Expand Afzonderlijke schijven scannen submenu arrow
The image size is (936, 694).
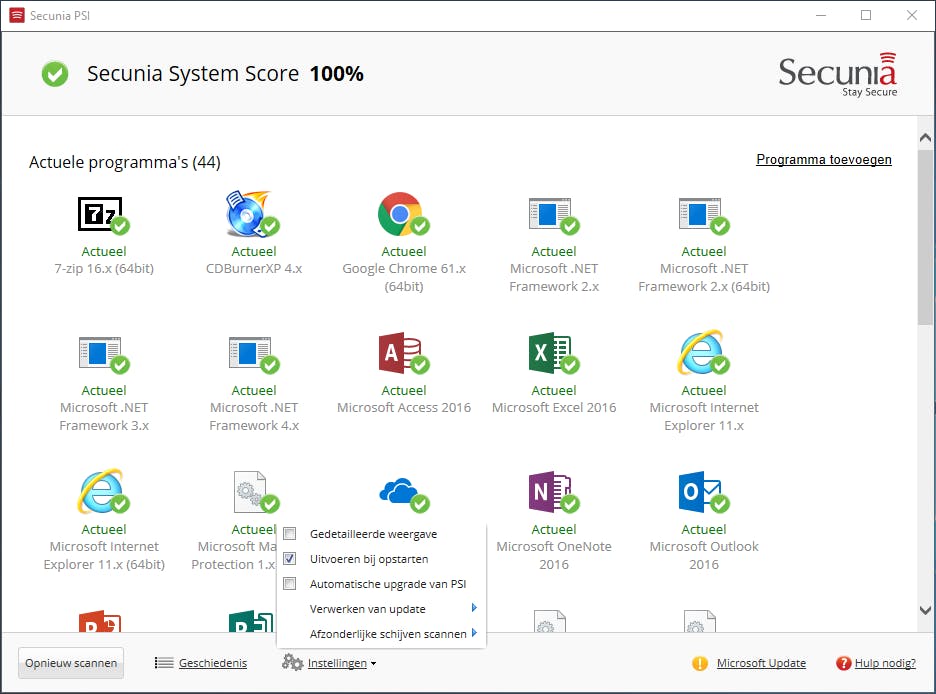474,633
